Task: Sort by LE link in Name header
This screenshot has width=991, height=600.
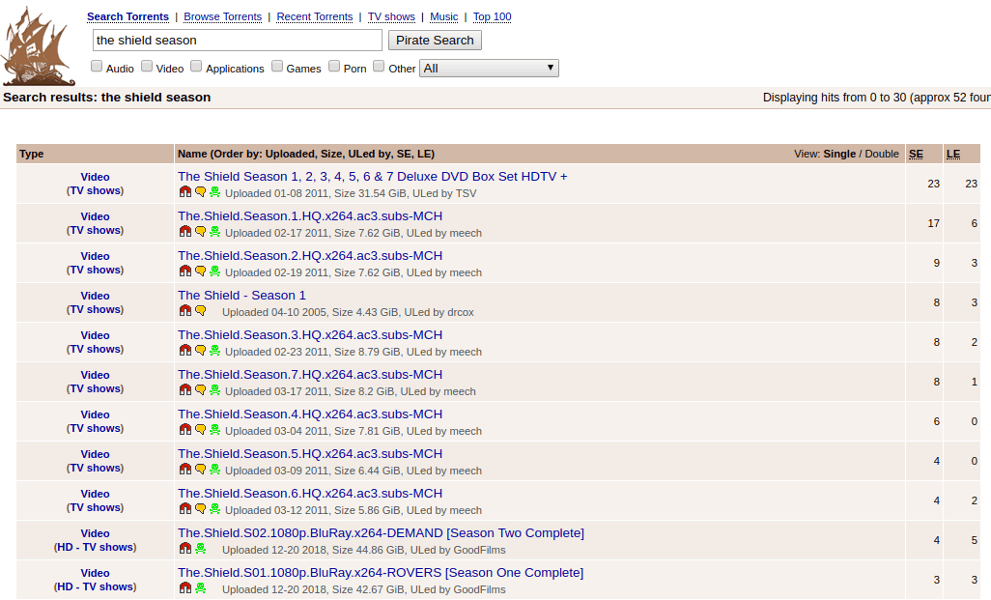Action: 423,154
